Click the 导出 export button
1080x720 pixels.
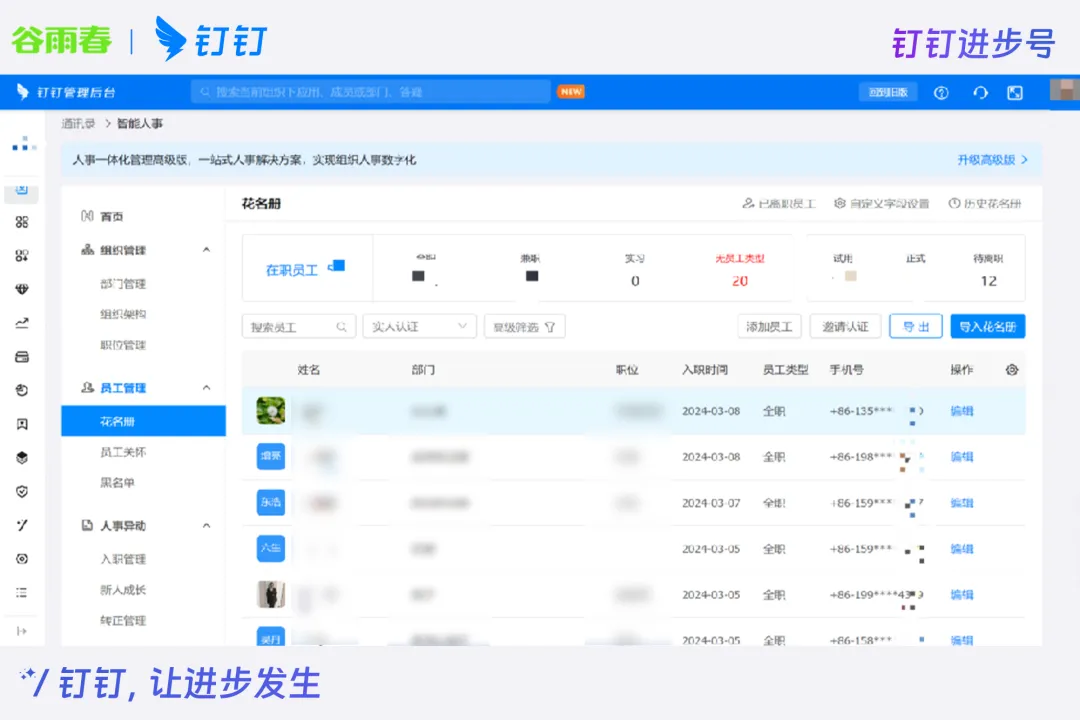point(916,327)
